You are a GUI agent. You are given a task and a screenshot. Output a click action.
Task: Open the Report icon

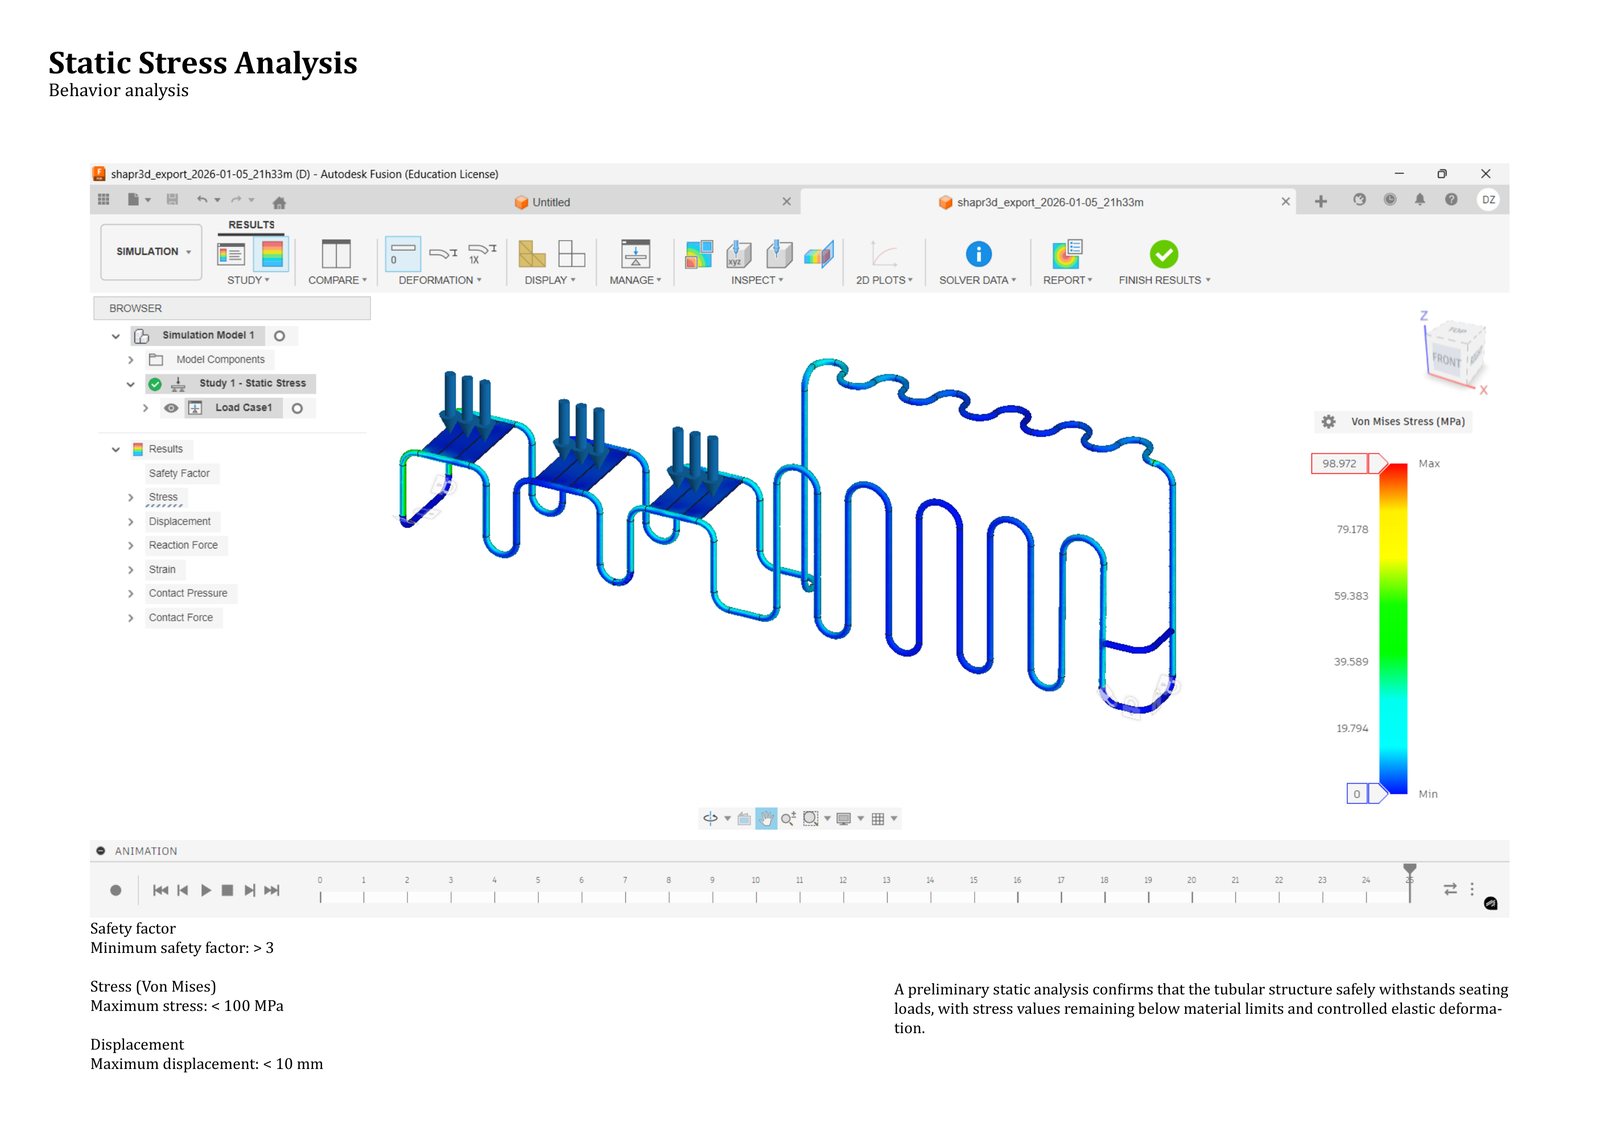1067,254
